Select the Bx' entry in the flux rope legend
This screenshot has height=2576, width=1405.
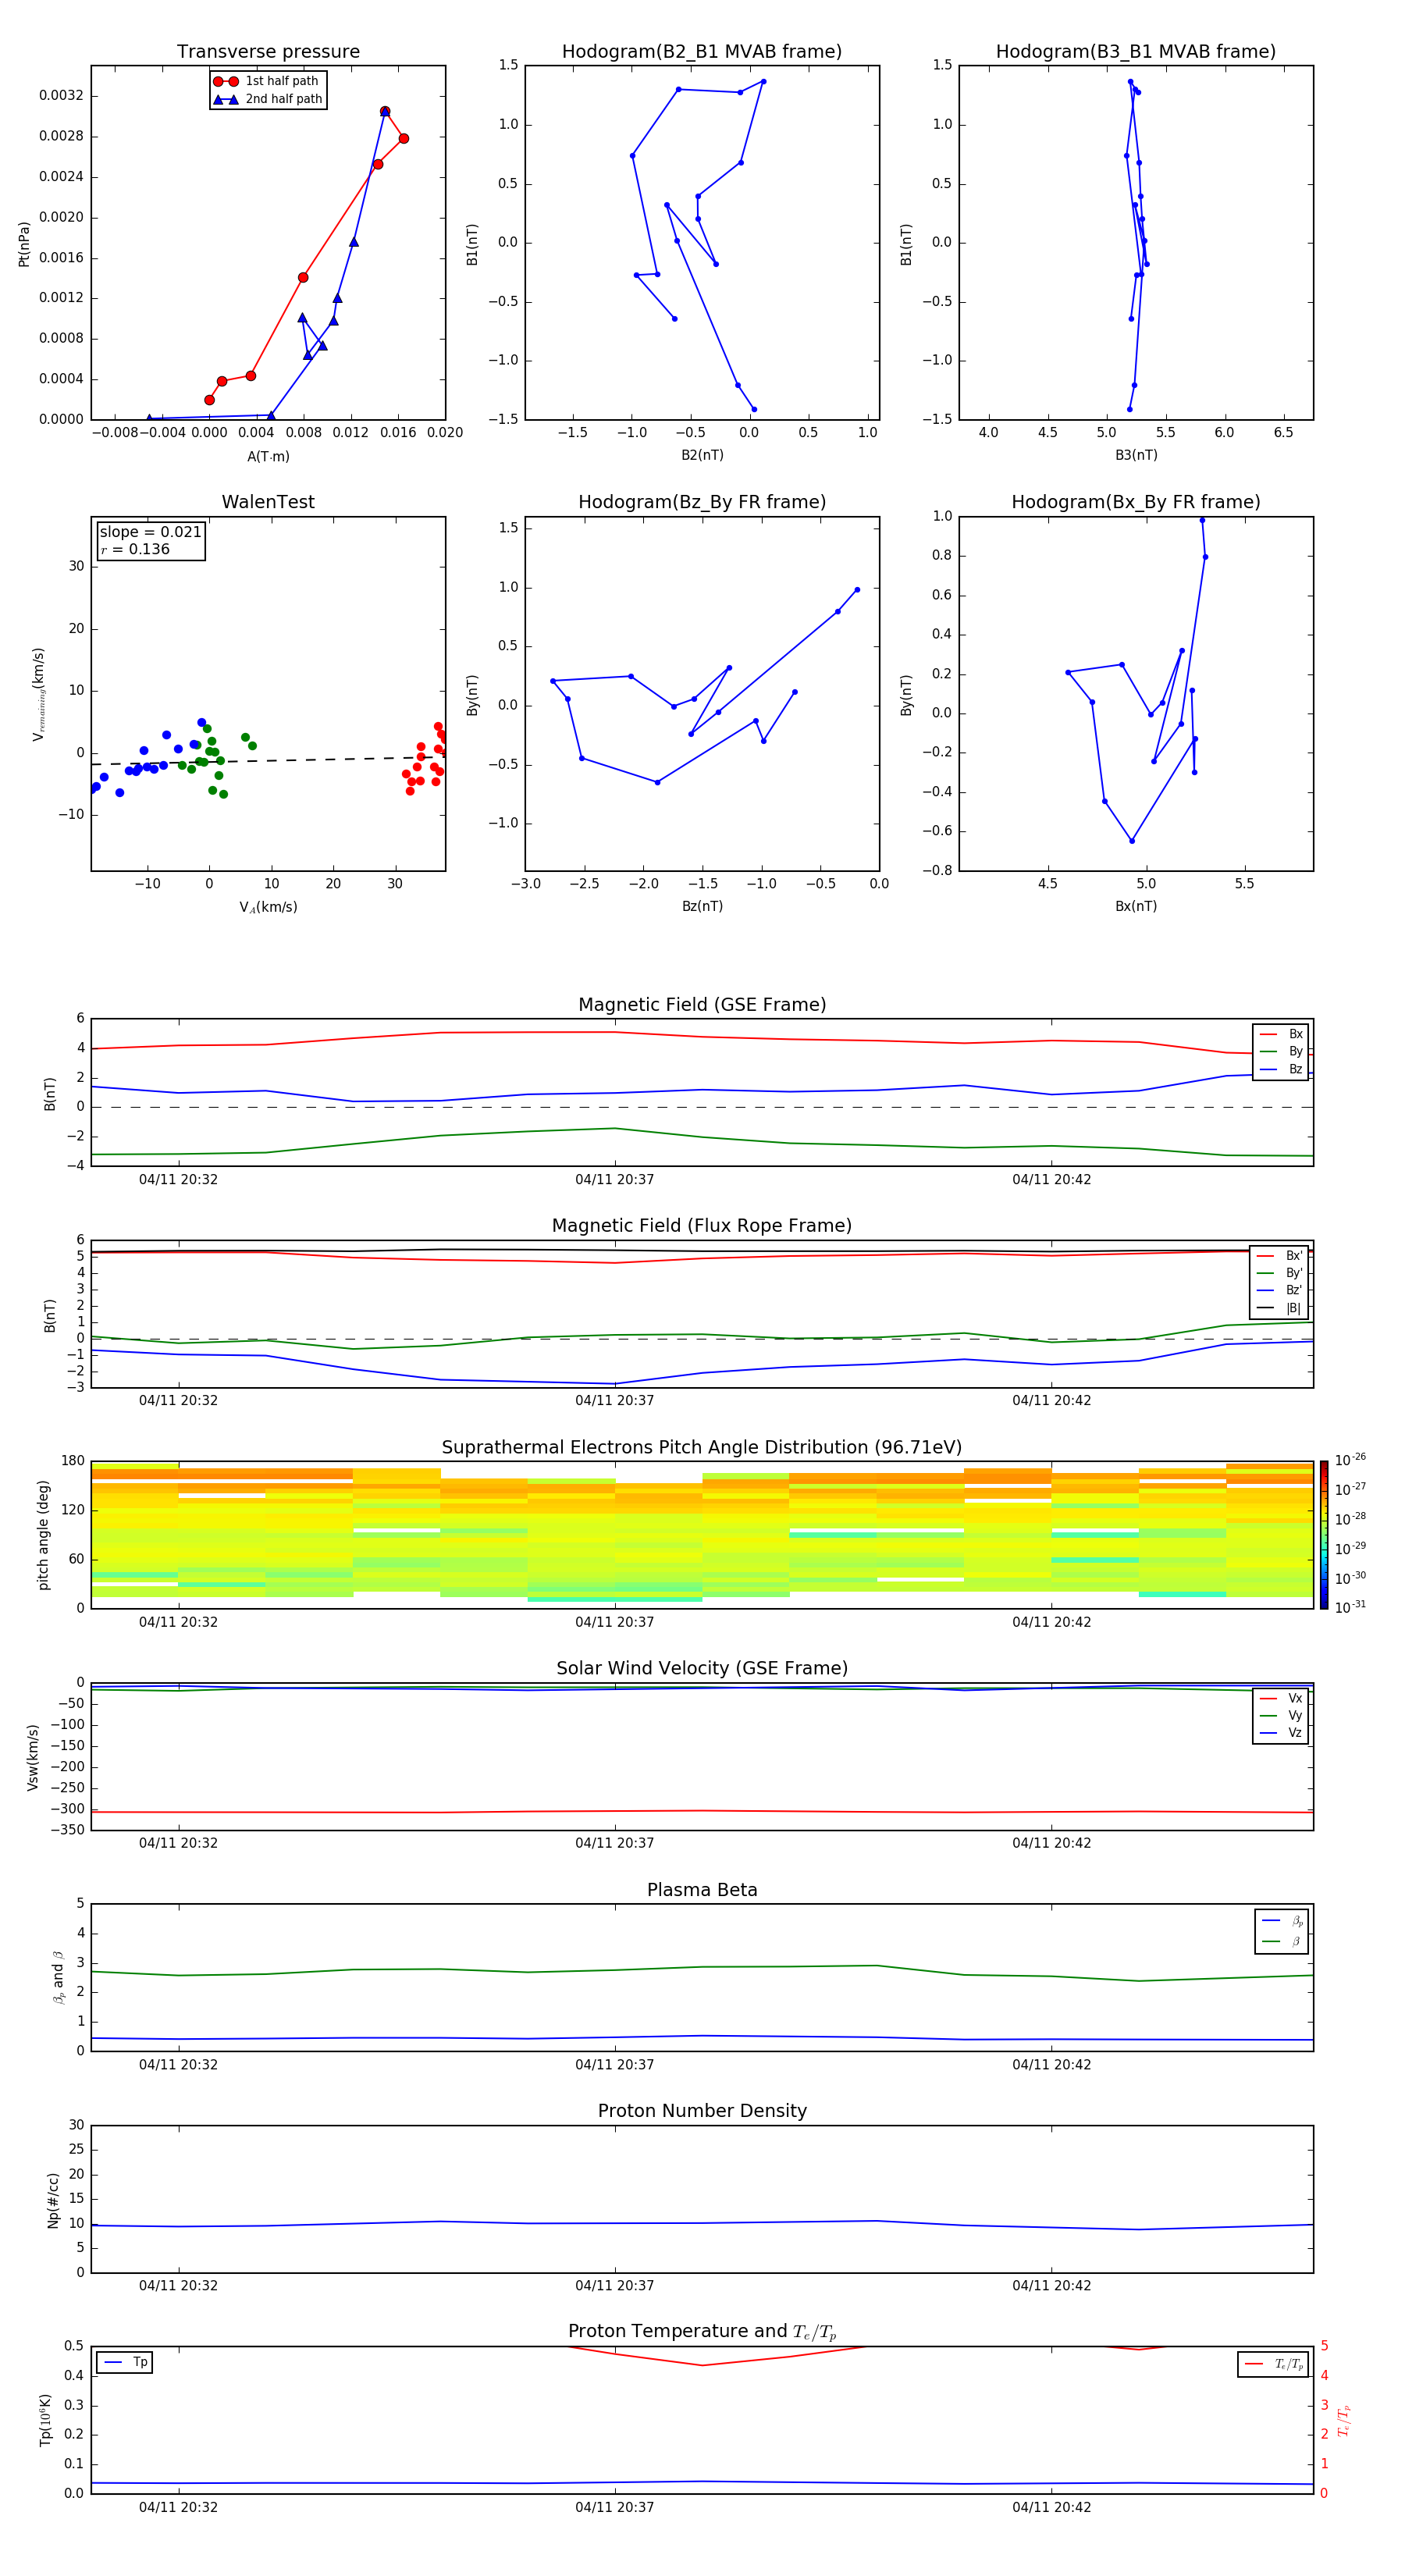pyautogui.click(x=1280, y=1256)
